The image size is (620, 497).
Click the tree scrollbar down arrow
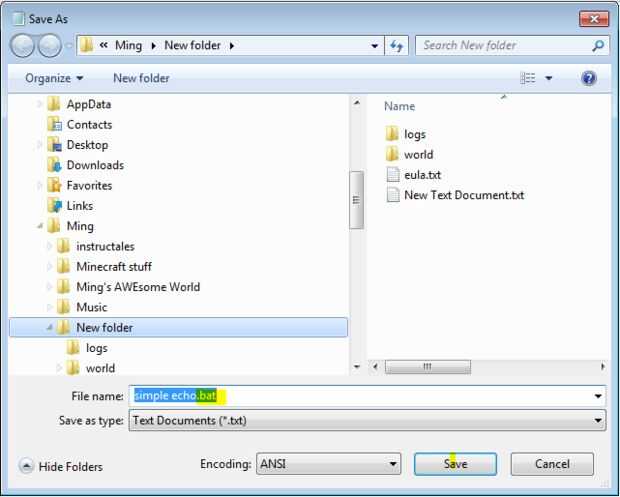(357, 367)
